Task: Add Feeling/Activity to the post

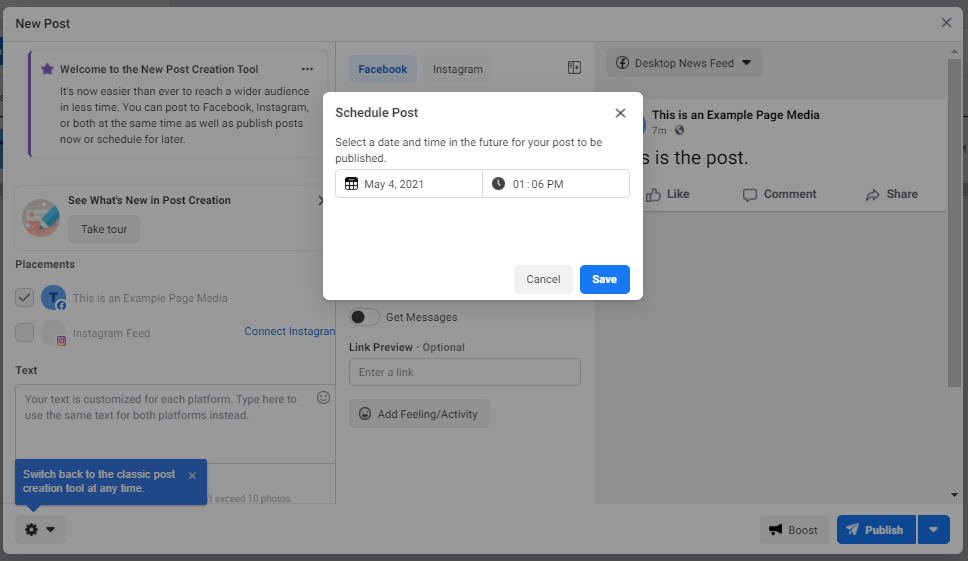Action: [x=419, y=414]
